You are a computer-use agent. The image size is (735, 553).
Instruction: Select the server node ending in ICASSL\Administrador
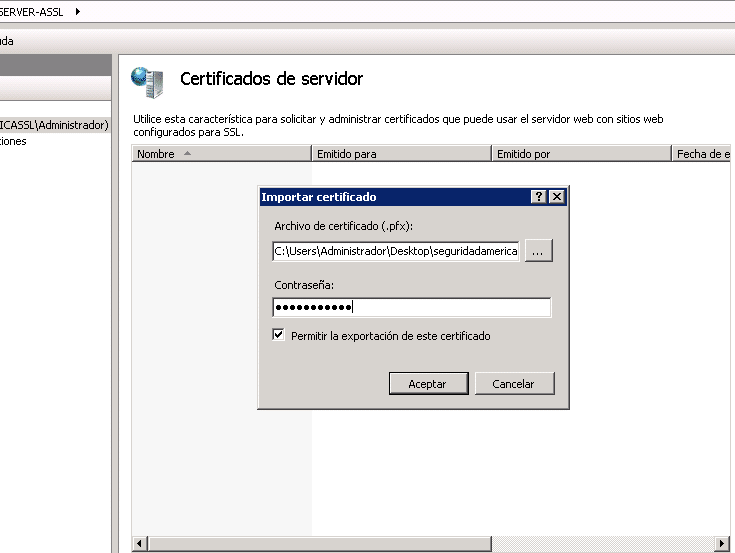click(x=54, y=125)
